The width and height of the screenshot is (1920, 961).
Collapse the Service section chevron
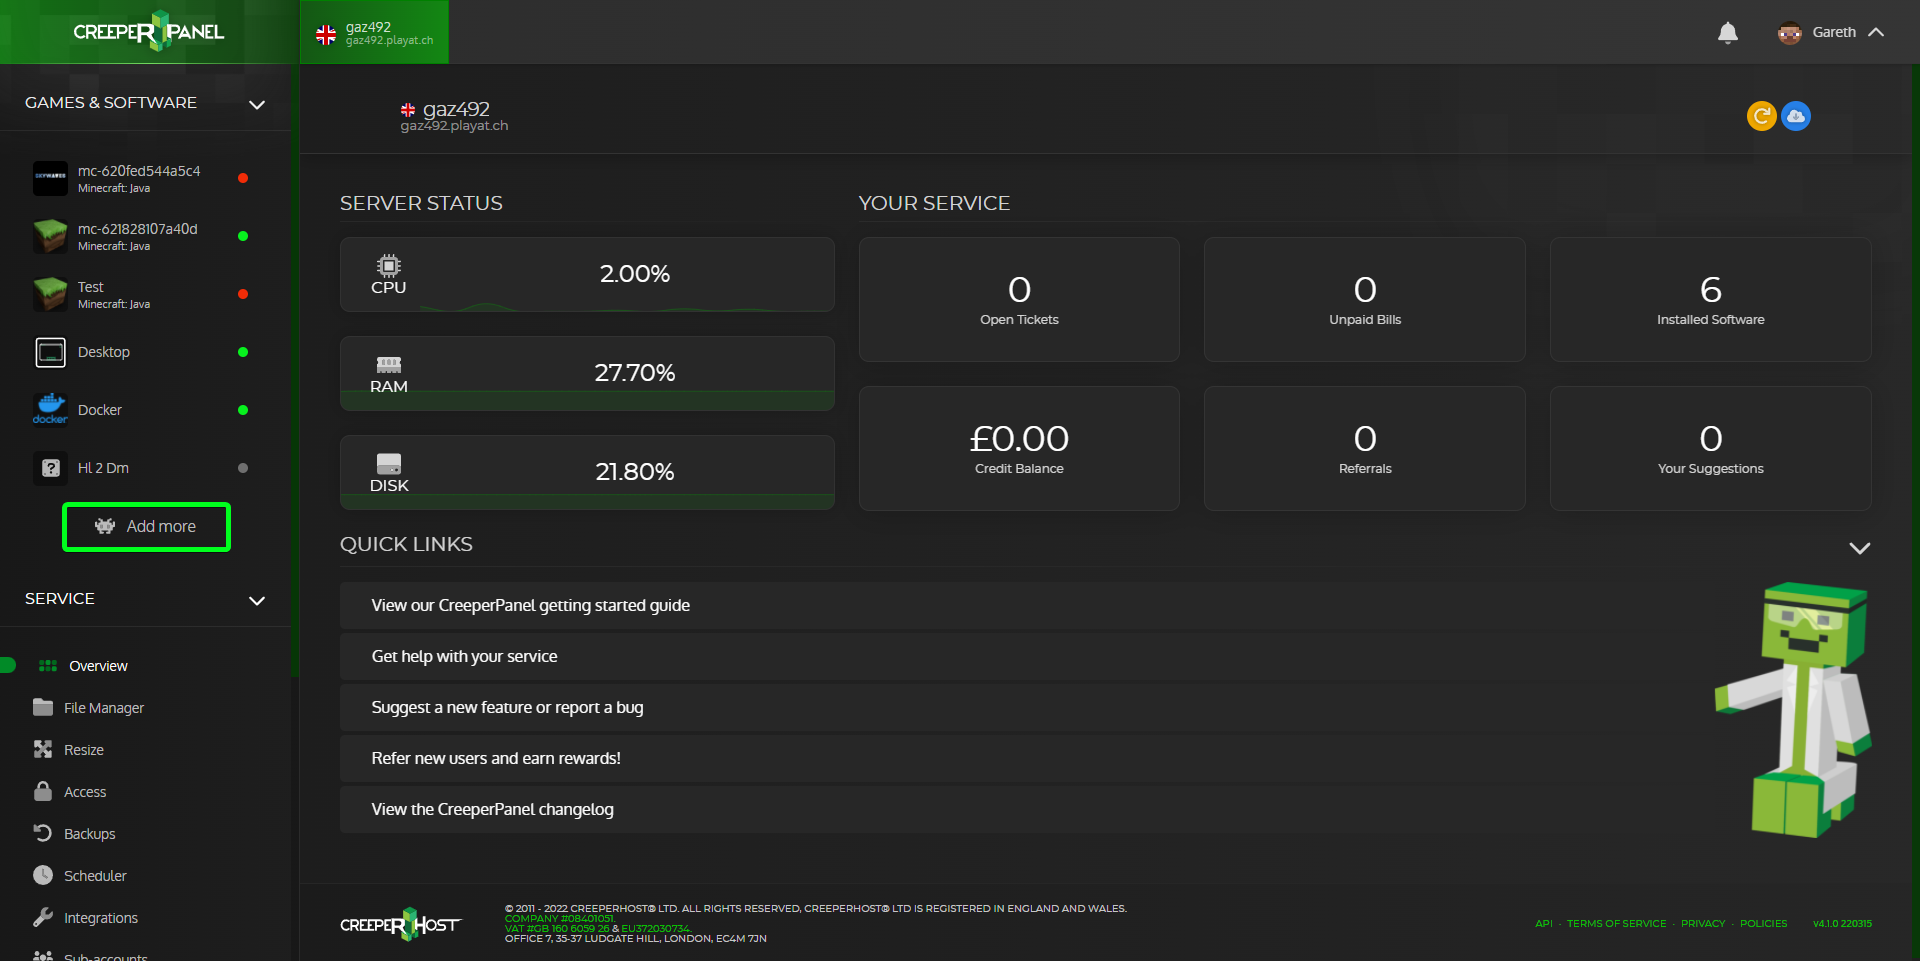[x=257, y=600]
